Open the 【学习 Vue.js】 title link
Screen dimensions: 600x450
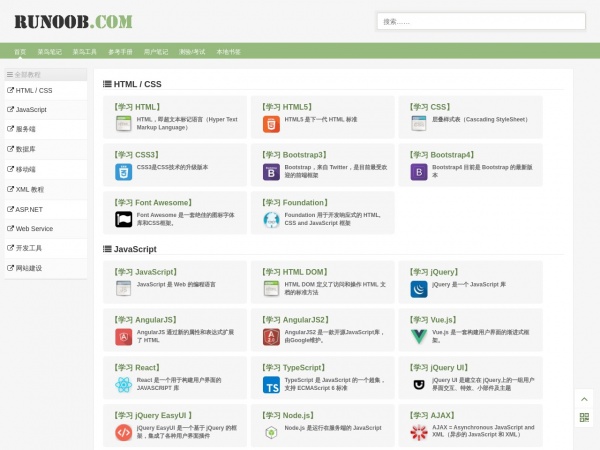click(433, 320)
